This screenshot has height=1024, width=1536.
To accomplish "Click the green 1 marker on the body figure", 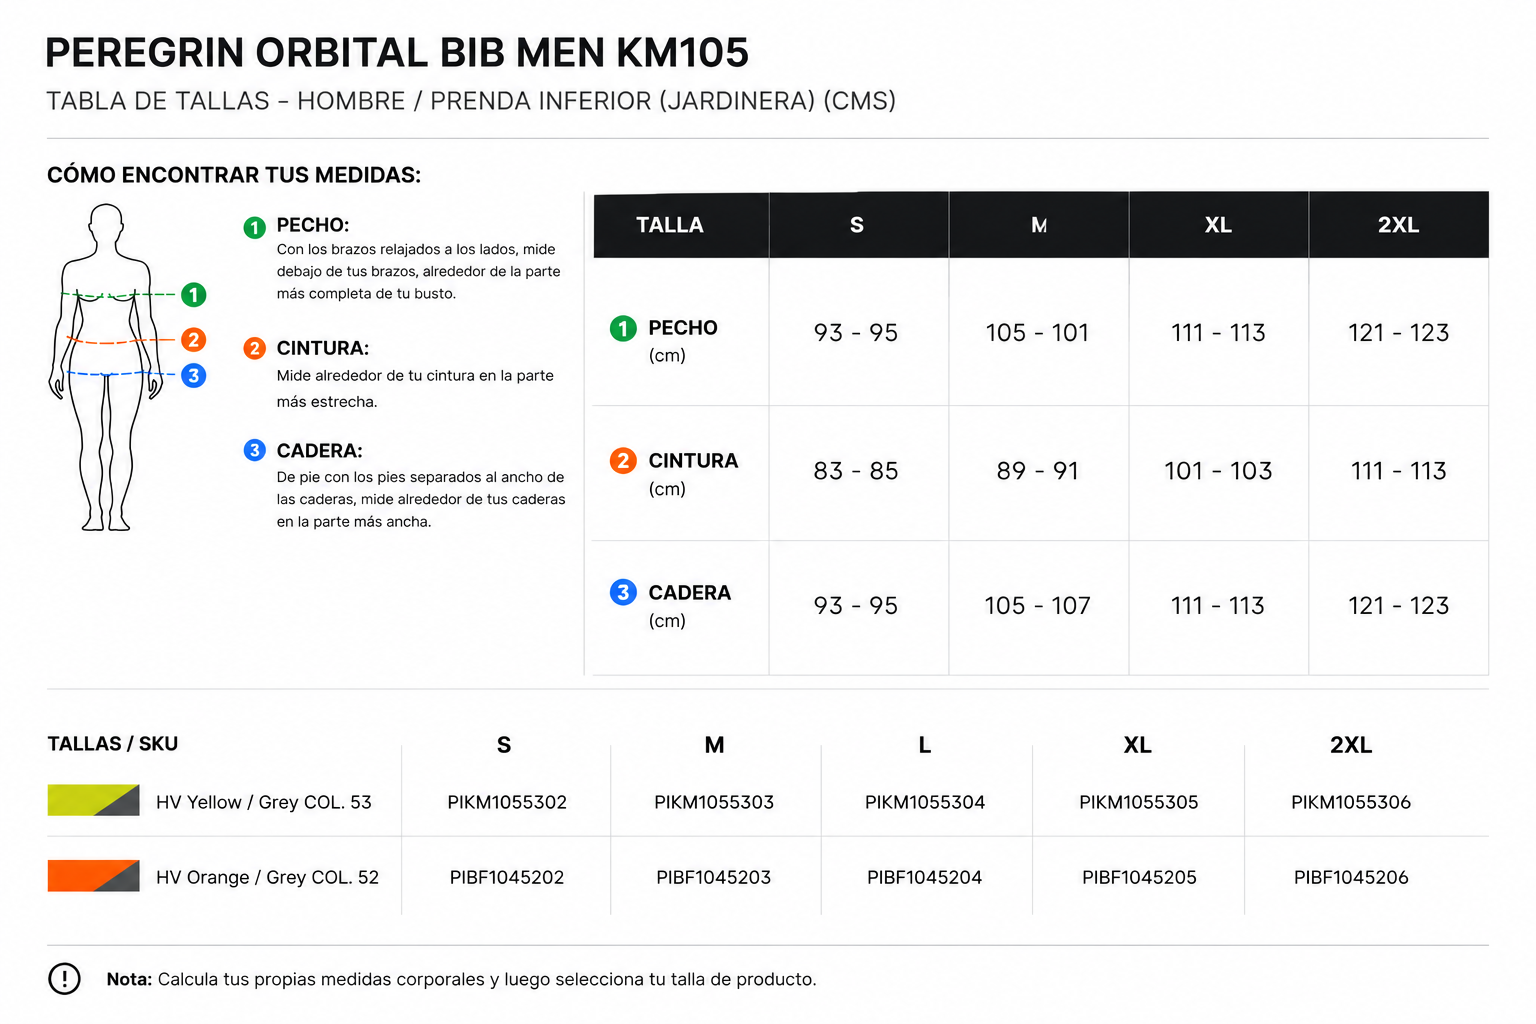I will click(194, 295).
